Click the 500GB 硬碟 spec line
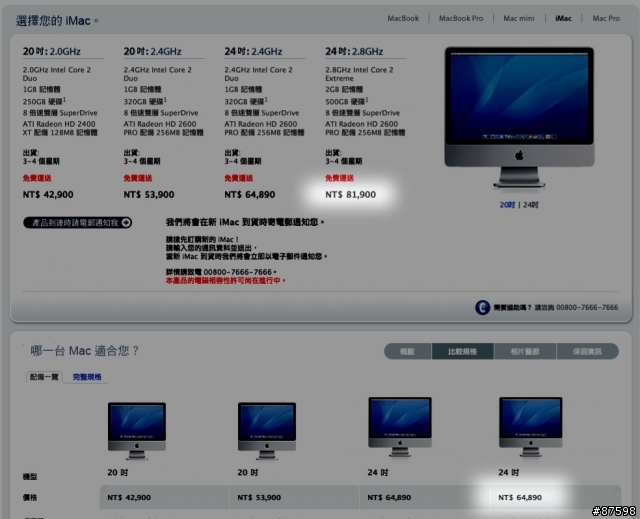Screen dimensions: 640x519 [347, 101]
